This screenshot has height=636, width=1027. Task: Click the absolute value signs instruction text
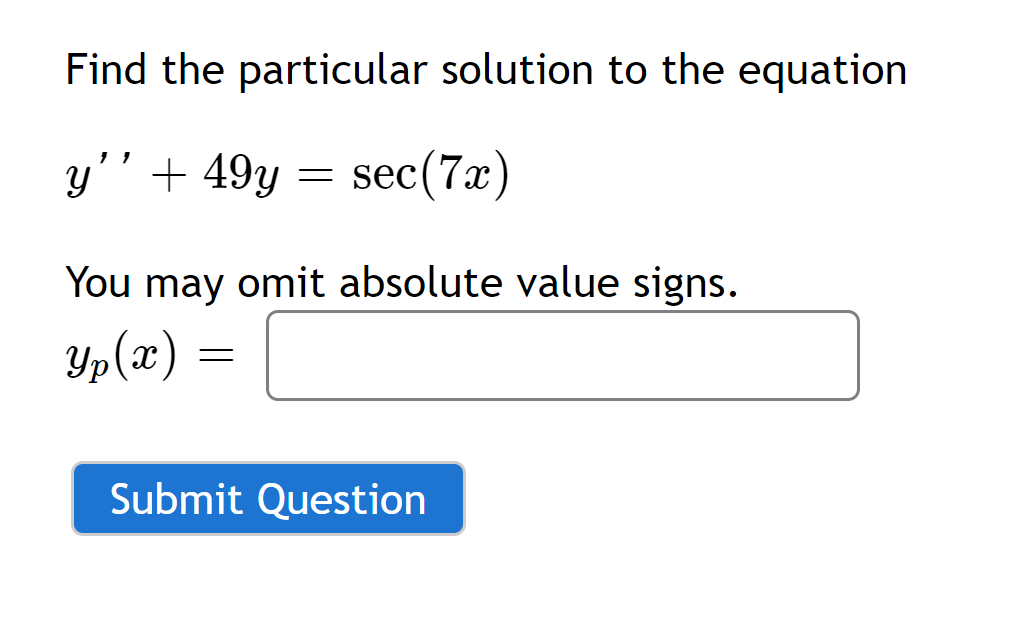(400, 283)
